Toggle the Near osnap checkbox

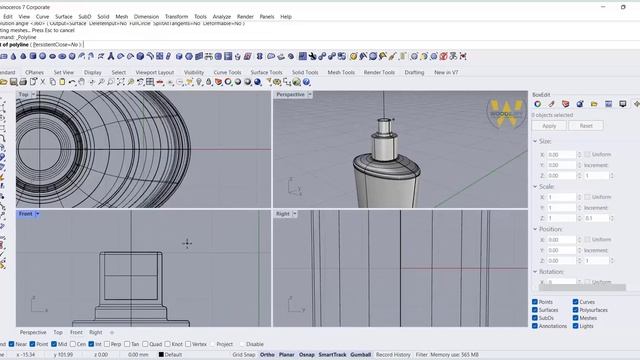click(11, 344)
